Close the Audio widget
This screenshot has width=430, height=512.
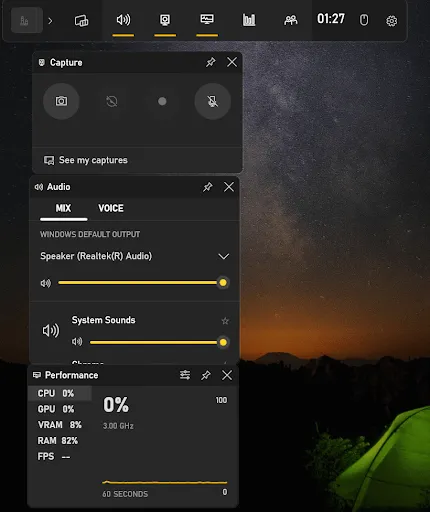(x=229, y=187)
